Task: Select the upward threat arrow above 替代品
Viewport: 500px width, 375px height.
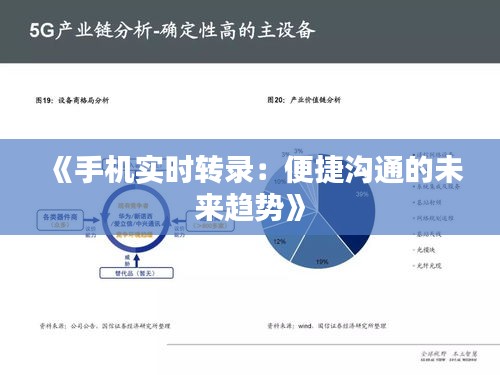Action: coord(136,261)
